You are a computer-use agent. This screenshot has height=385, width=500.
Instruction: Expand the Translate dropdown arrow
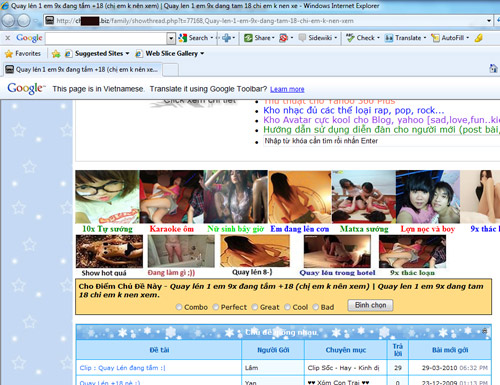point(425,38)
